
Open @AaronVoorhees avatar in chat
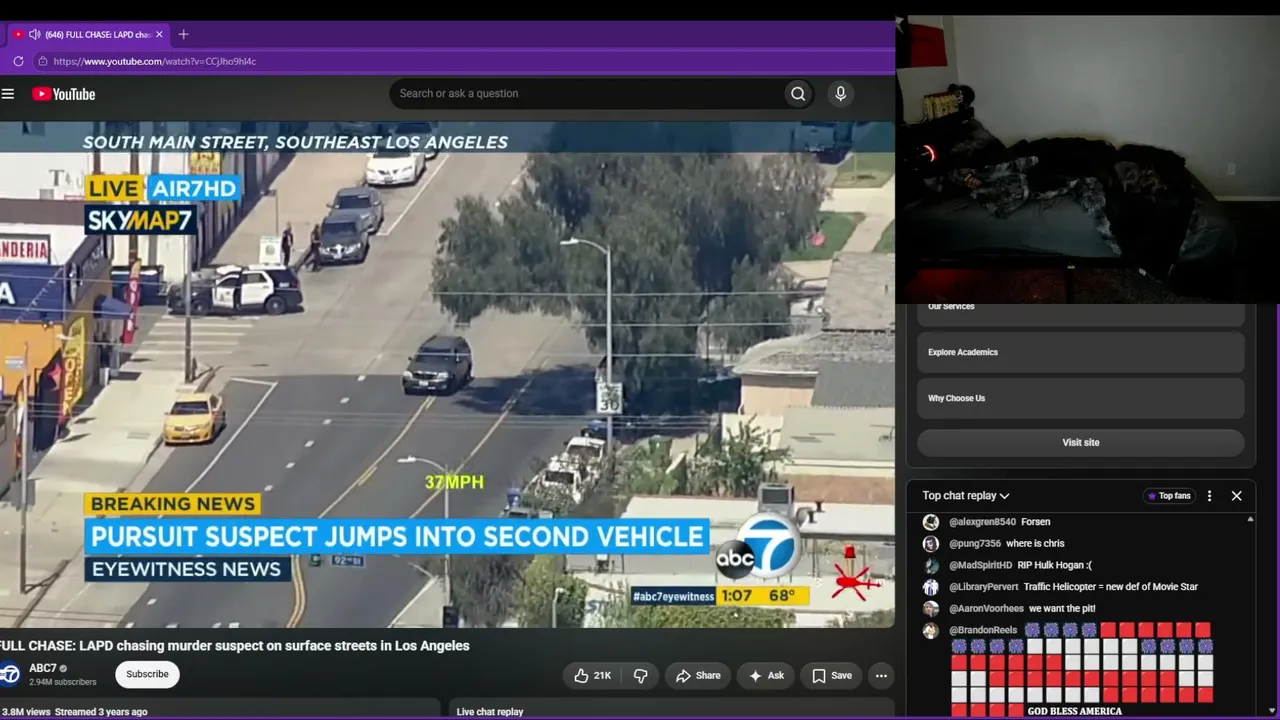931,608
